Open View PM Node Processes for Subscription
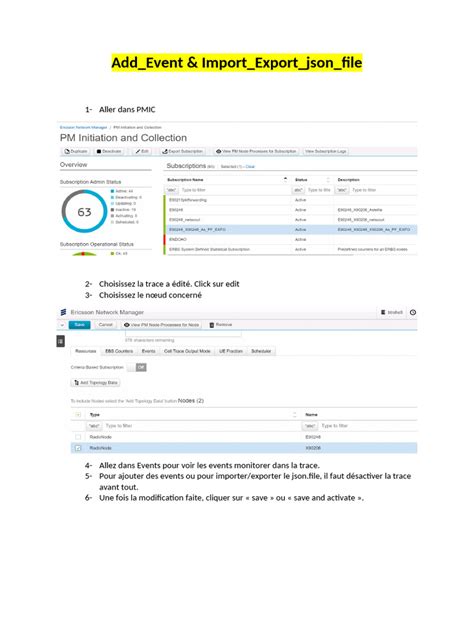This screenshot has width=474, height=632. 256,151
